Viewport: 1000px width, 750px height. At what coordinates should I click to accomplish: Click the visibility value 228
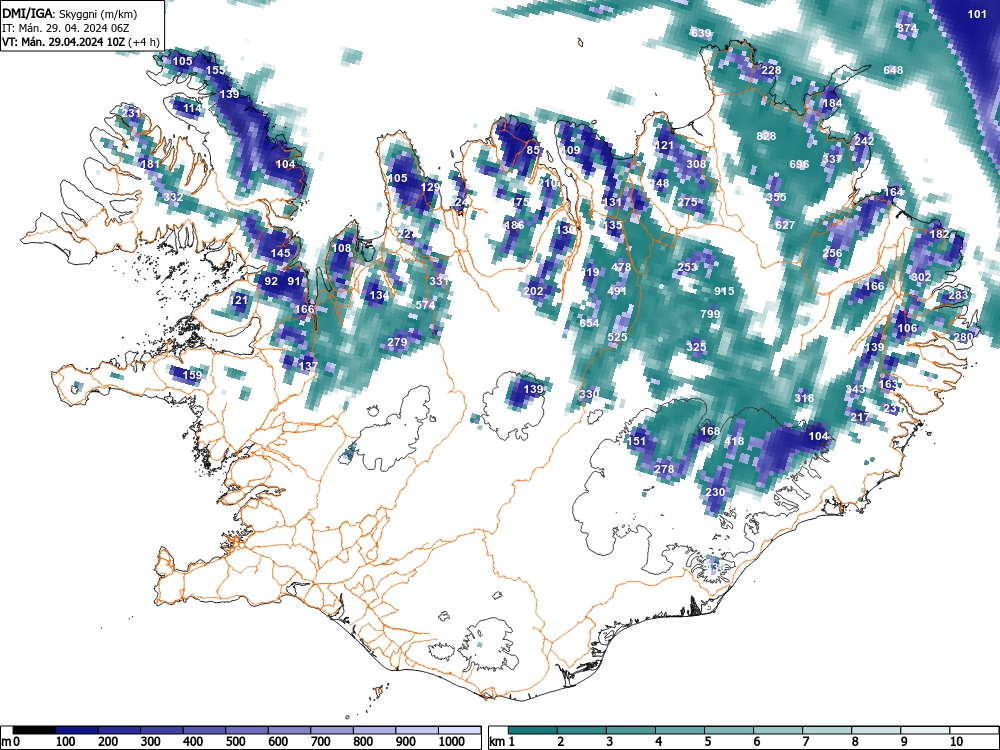pyautogui.click(x=771, y=70)
